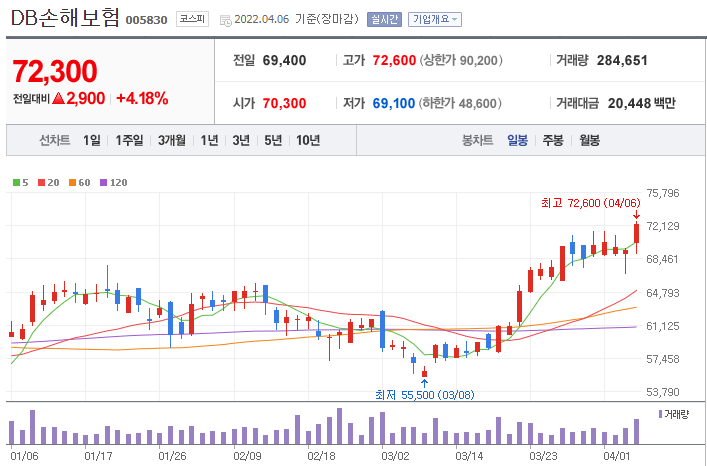Click the red up-triangle price change icon
Viewport: 707px width, 466px height.
tap(59, 98)
